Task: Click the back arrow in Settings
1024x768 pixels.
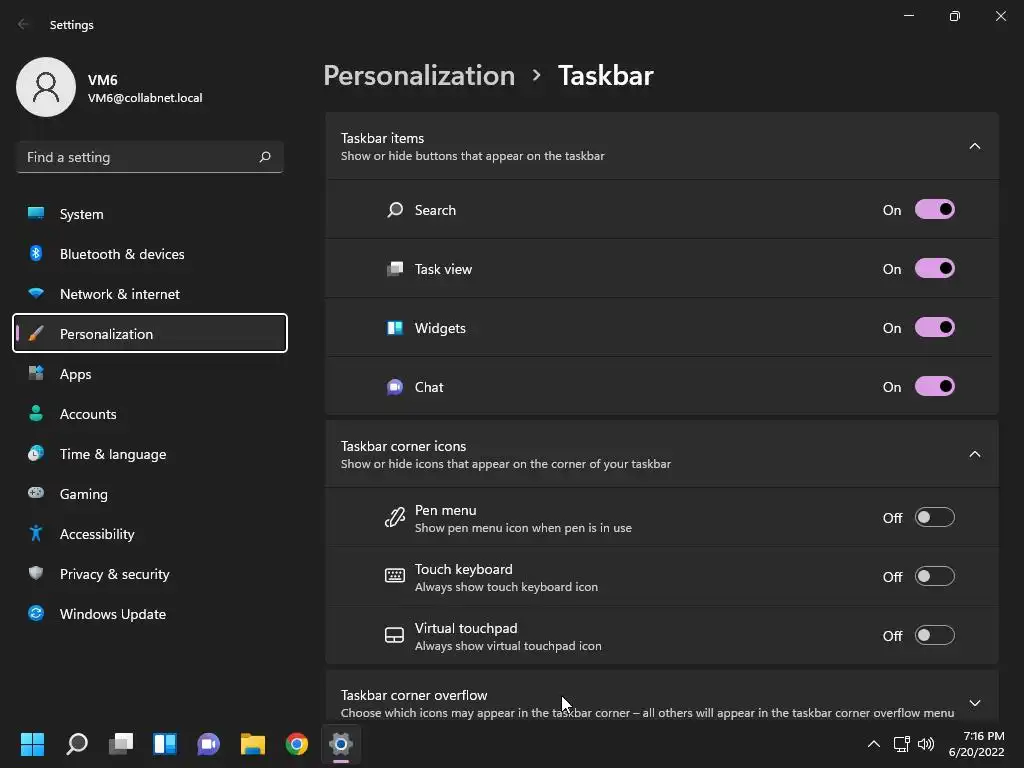Action: tap(24, 24)
